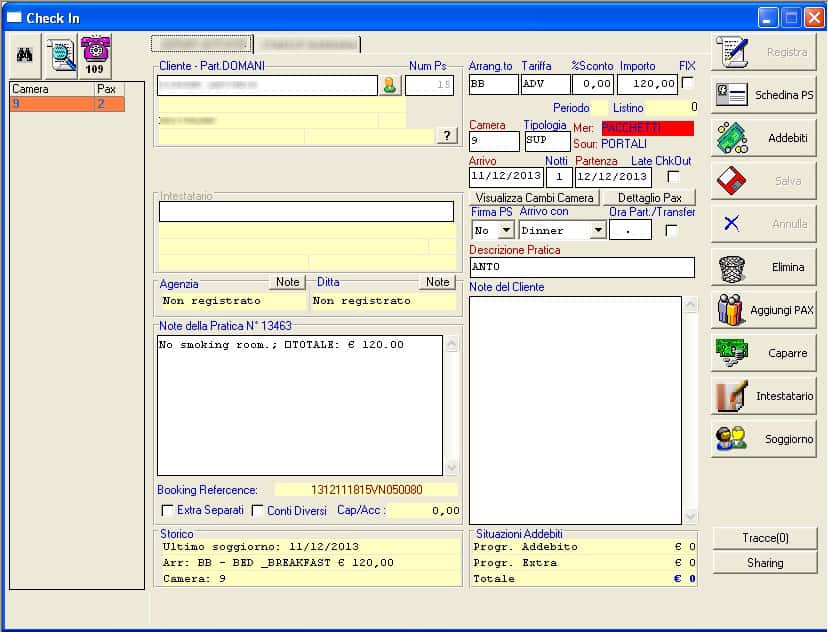
Task: Check the Extra Separati option
Action: click(x=168, y=511)
